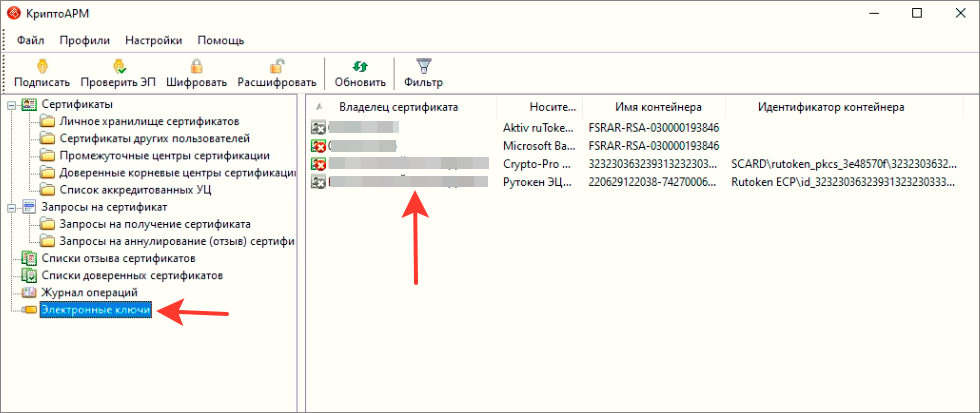
Task: Click the Расшифровать open-lock icon
Action: (277, 66)
